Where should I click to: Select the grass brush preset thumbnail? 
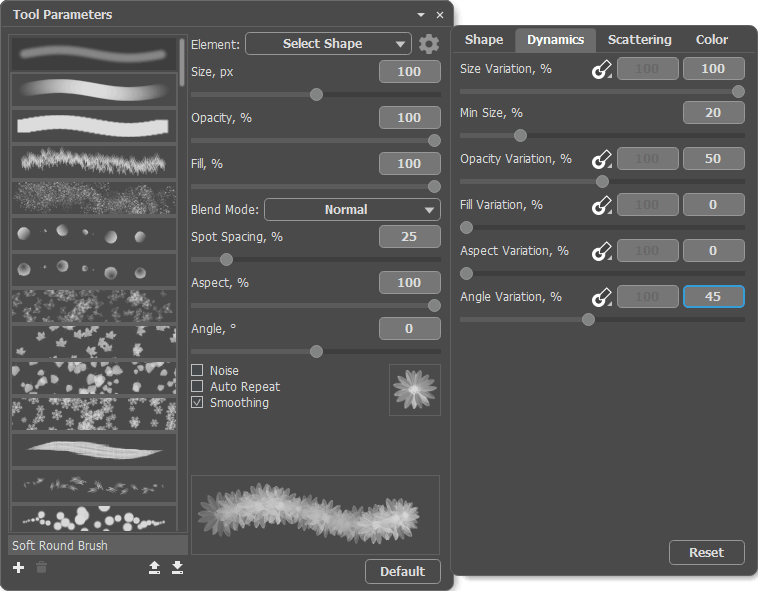click(x=93, y=161)
